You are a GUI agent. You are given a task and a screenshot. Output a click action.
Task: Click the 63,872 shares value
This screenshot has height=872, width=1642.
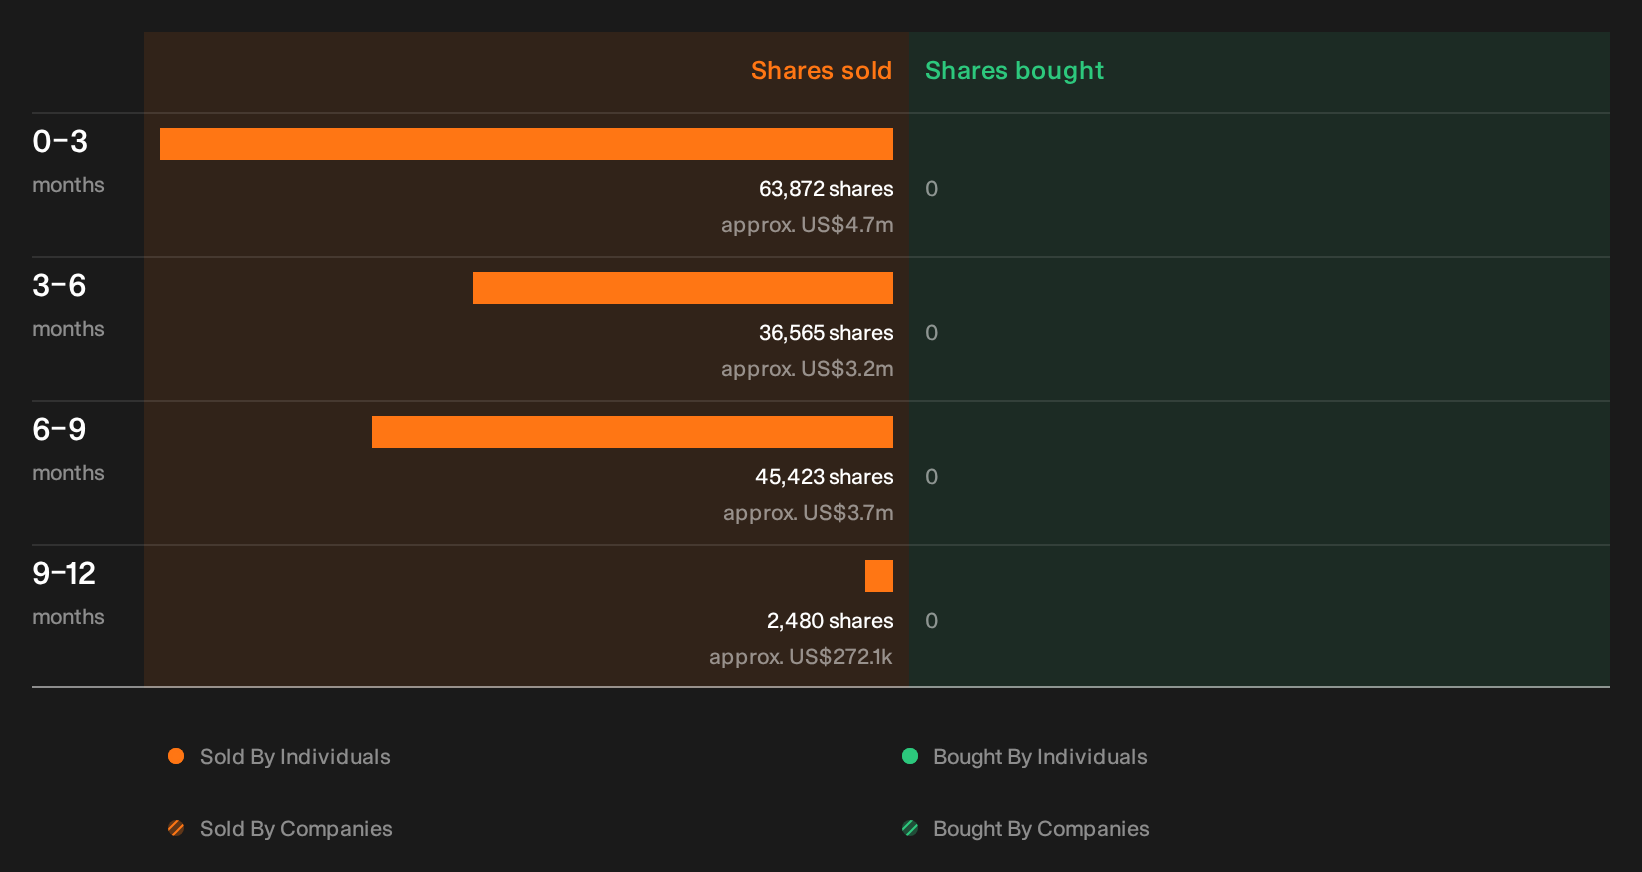826,189
